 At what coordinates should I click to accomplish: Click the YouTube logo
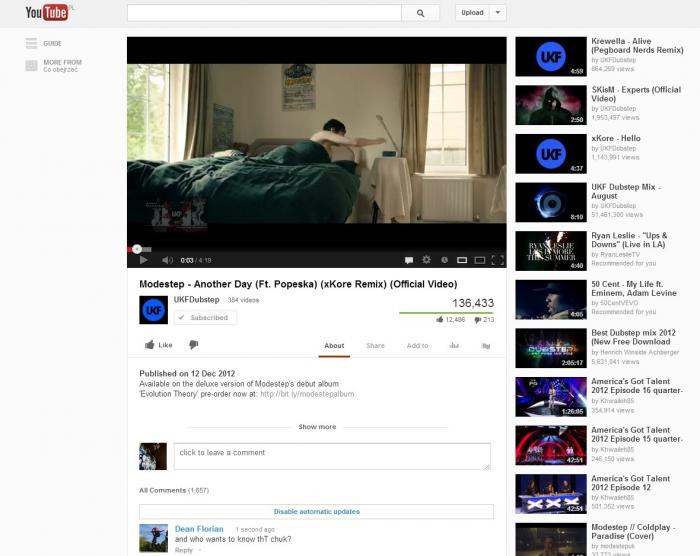tap(47, 13)
